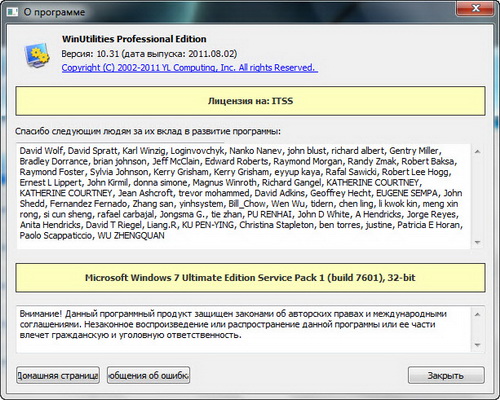The width and height of the screenshot is (500, 400).
Task: Click credits list scroll down arrow
Action: [477, 242]
